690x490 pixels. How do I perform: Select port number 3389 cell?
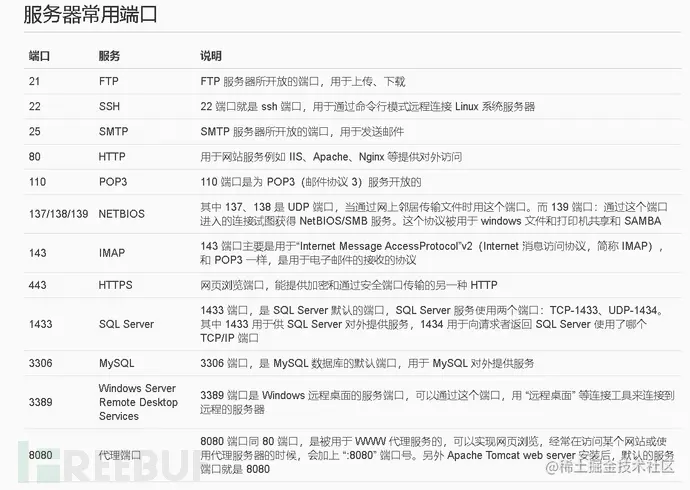[x=40, y=402]
